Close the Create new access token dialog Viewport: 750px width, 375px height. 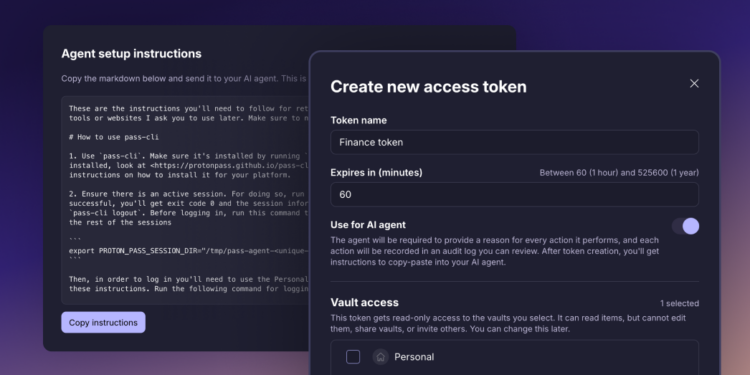694,84
